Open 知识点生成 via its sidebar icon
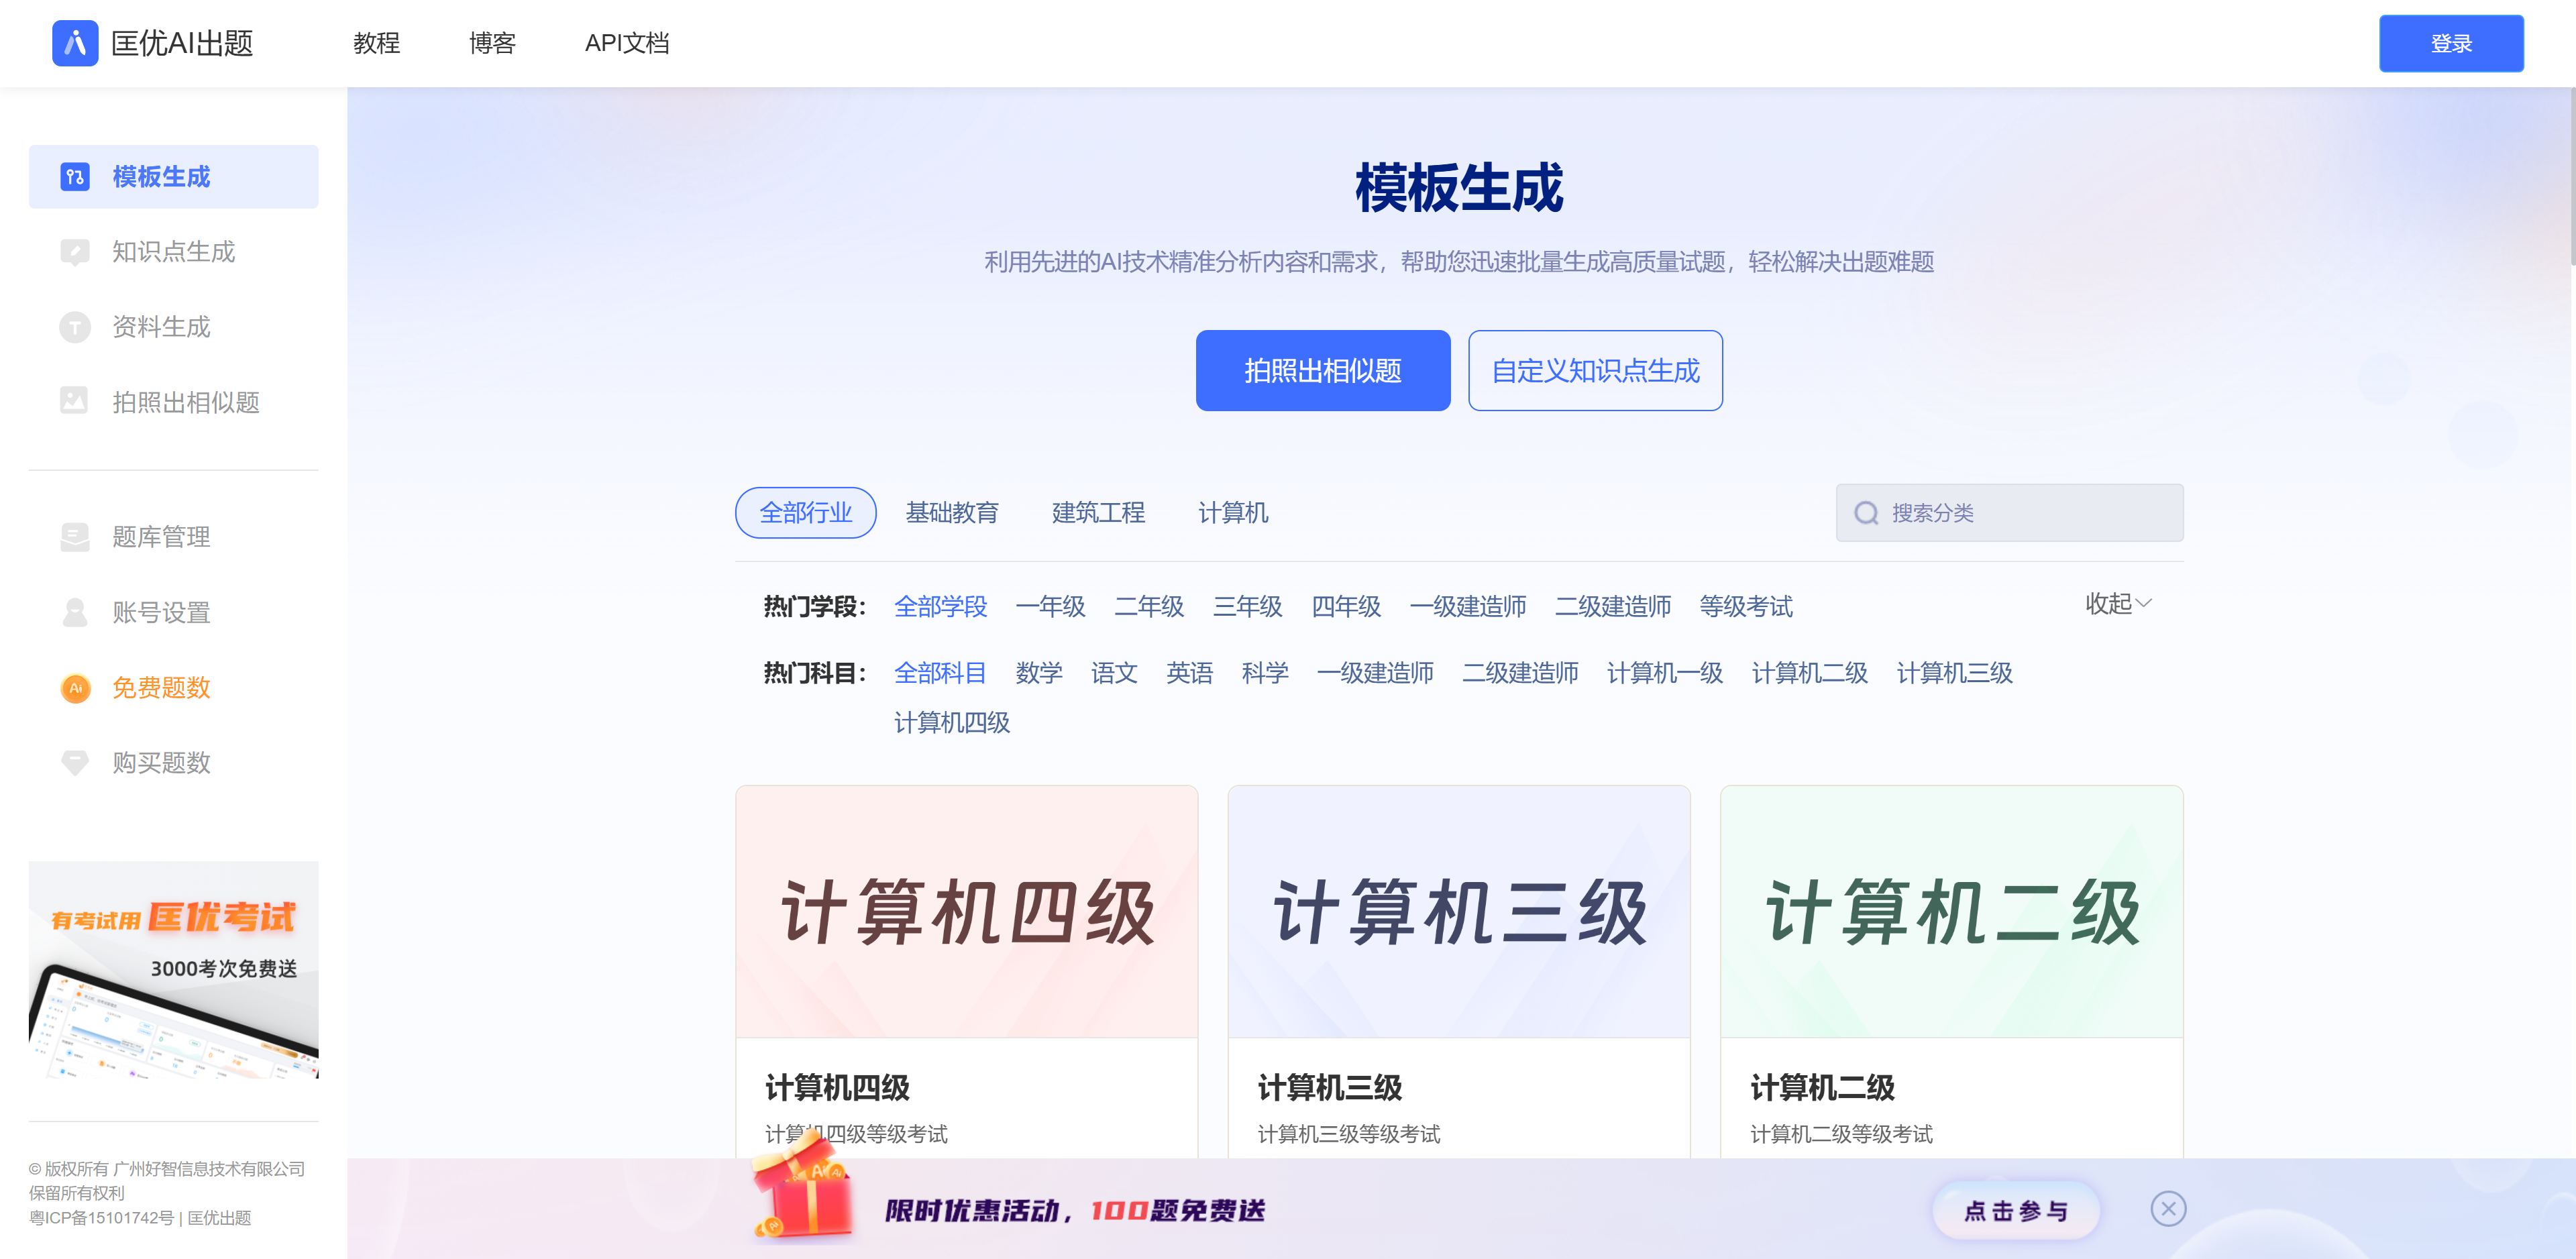2576x1259 pixels. click(x=75, y=252)
